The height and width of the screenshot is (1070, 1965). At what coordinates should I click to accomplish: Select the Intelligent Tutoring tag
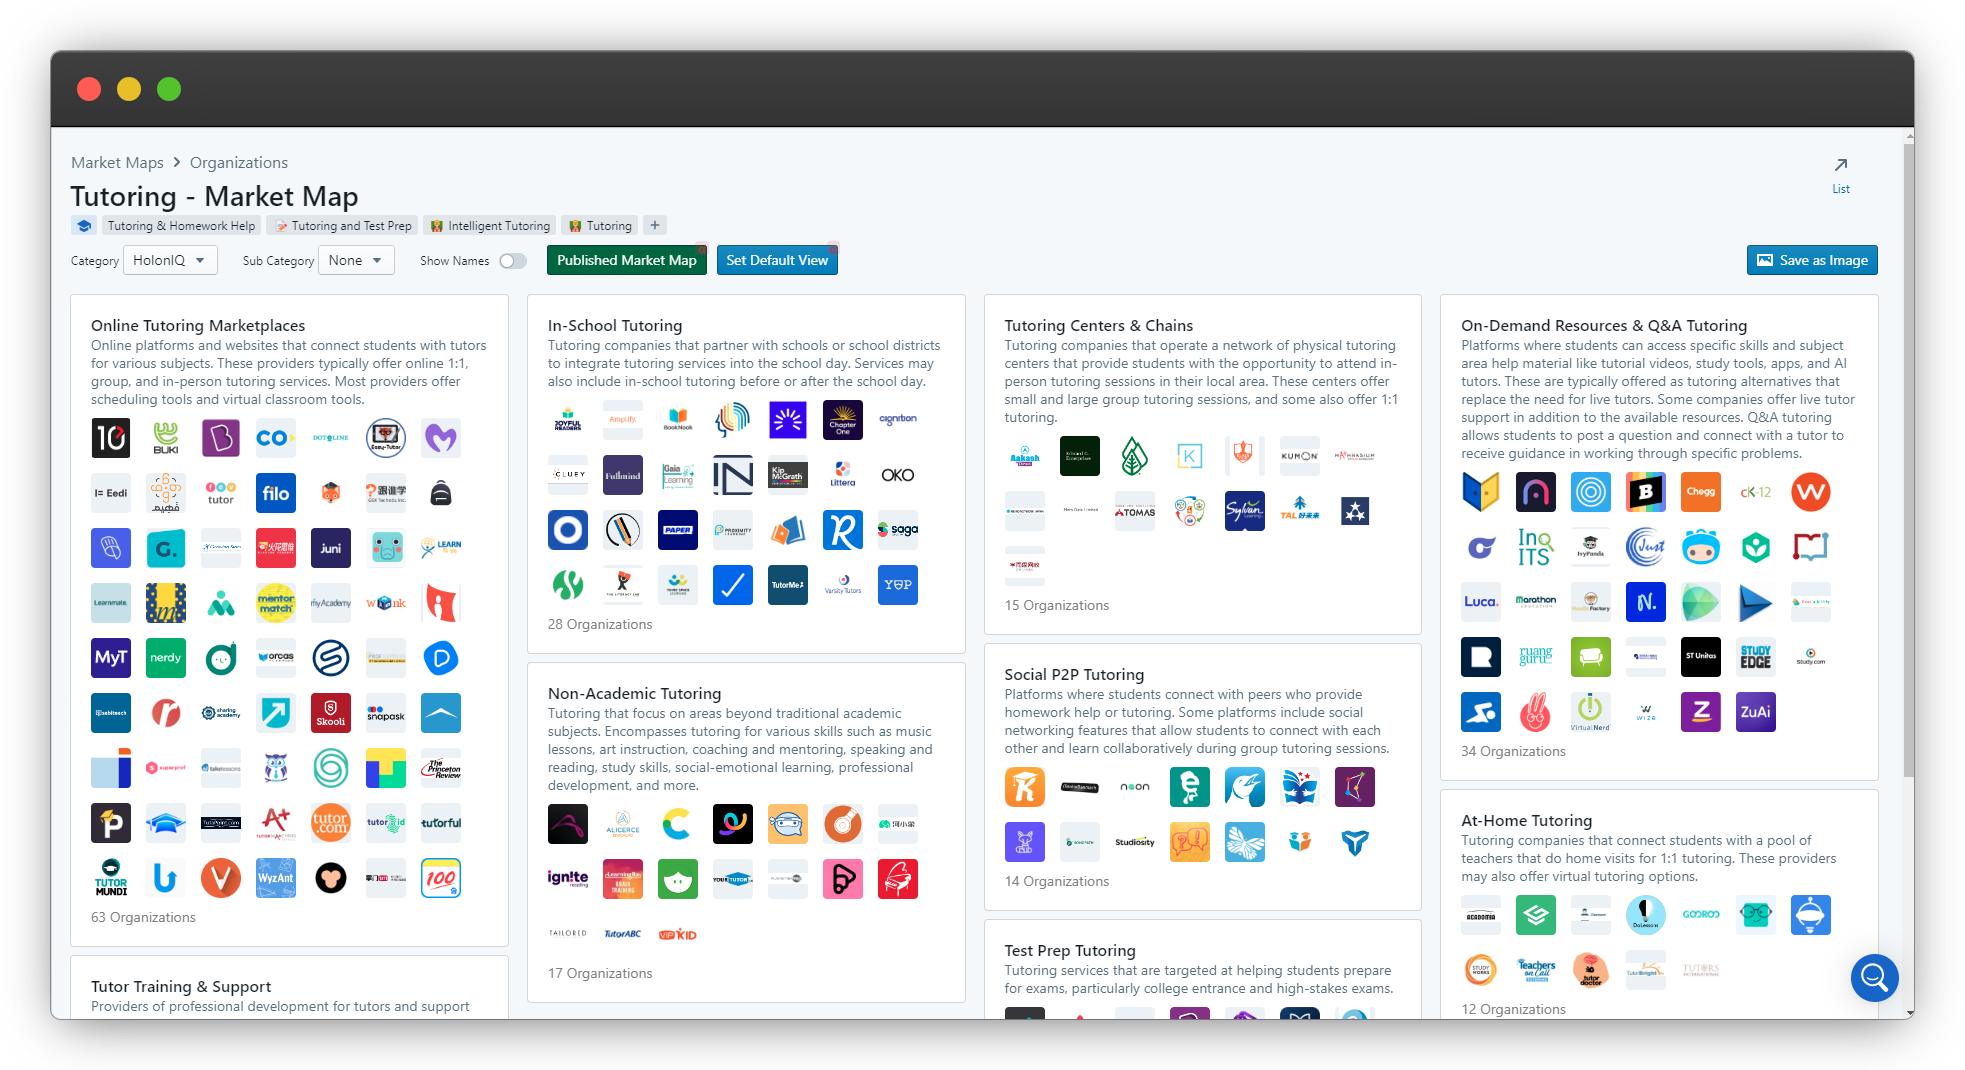(x=489, y=226)
